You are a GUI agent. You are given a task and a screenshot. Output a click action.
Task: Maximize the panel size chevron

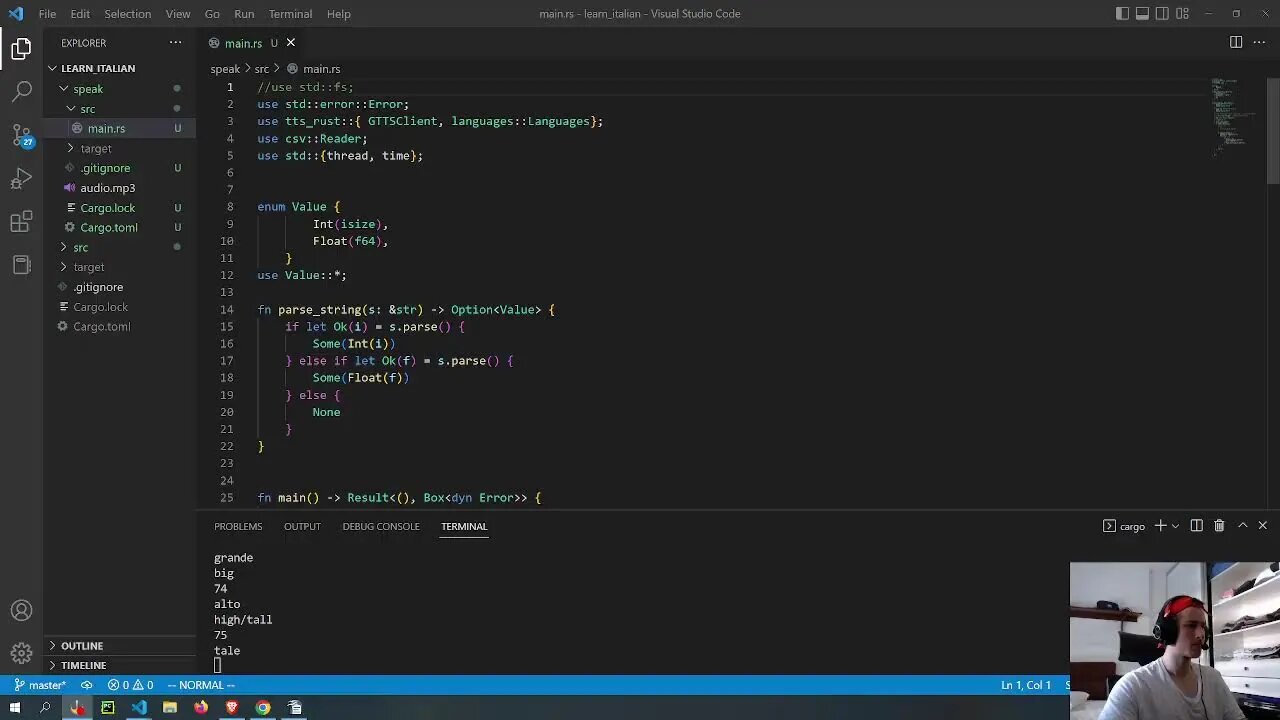(x=1243, y=526)
